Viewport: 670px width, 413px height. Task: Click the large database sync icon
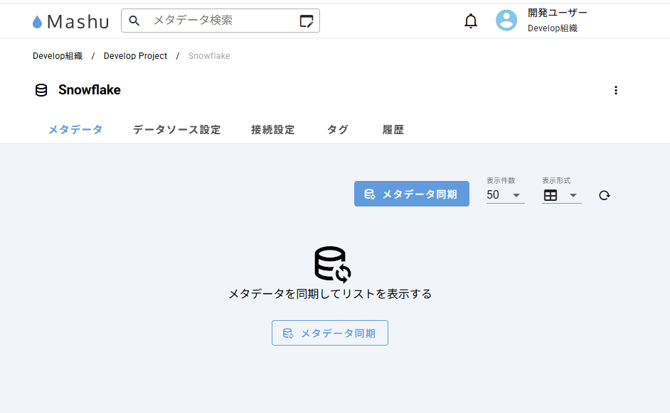click(x=332, y=264)
